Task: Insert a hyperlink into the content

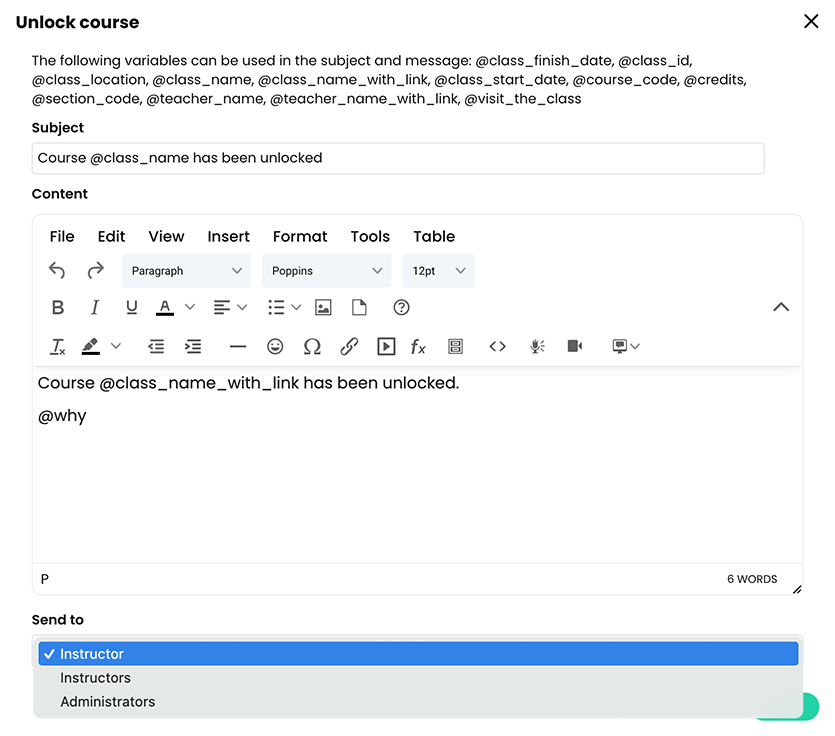Action: pos(349,346)
